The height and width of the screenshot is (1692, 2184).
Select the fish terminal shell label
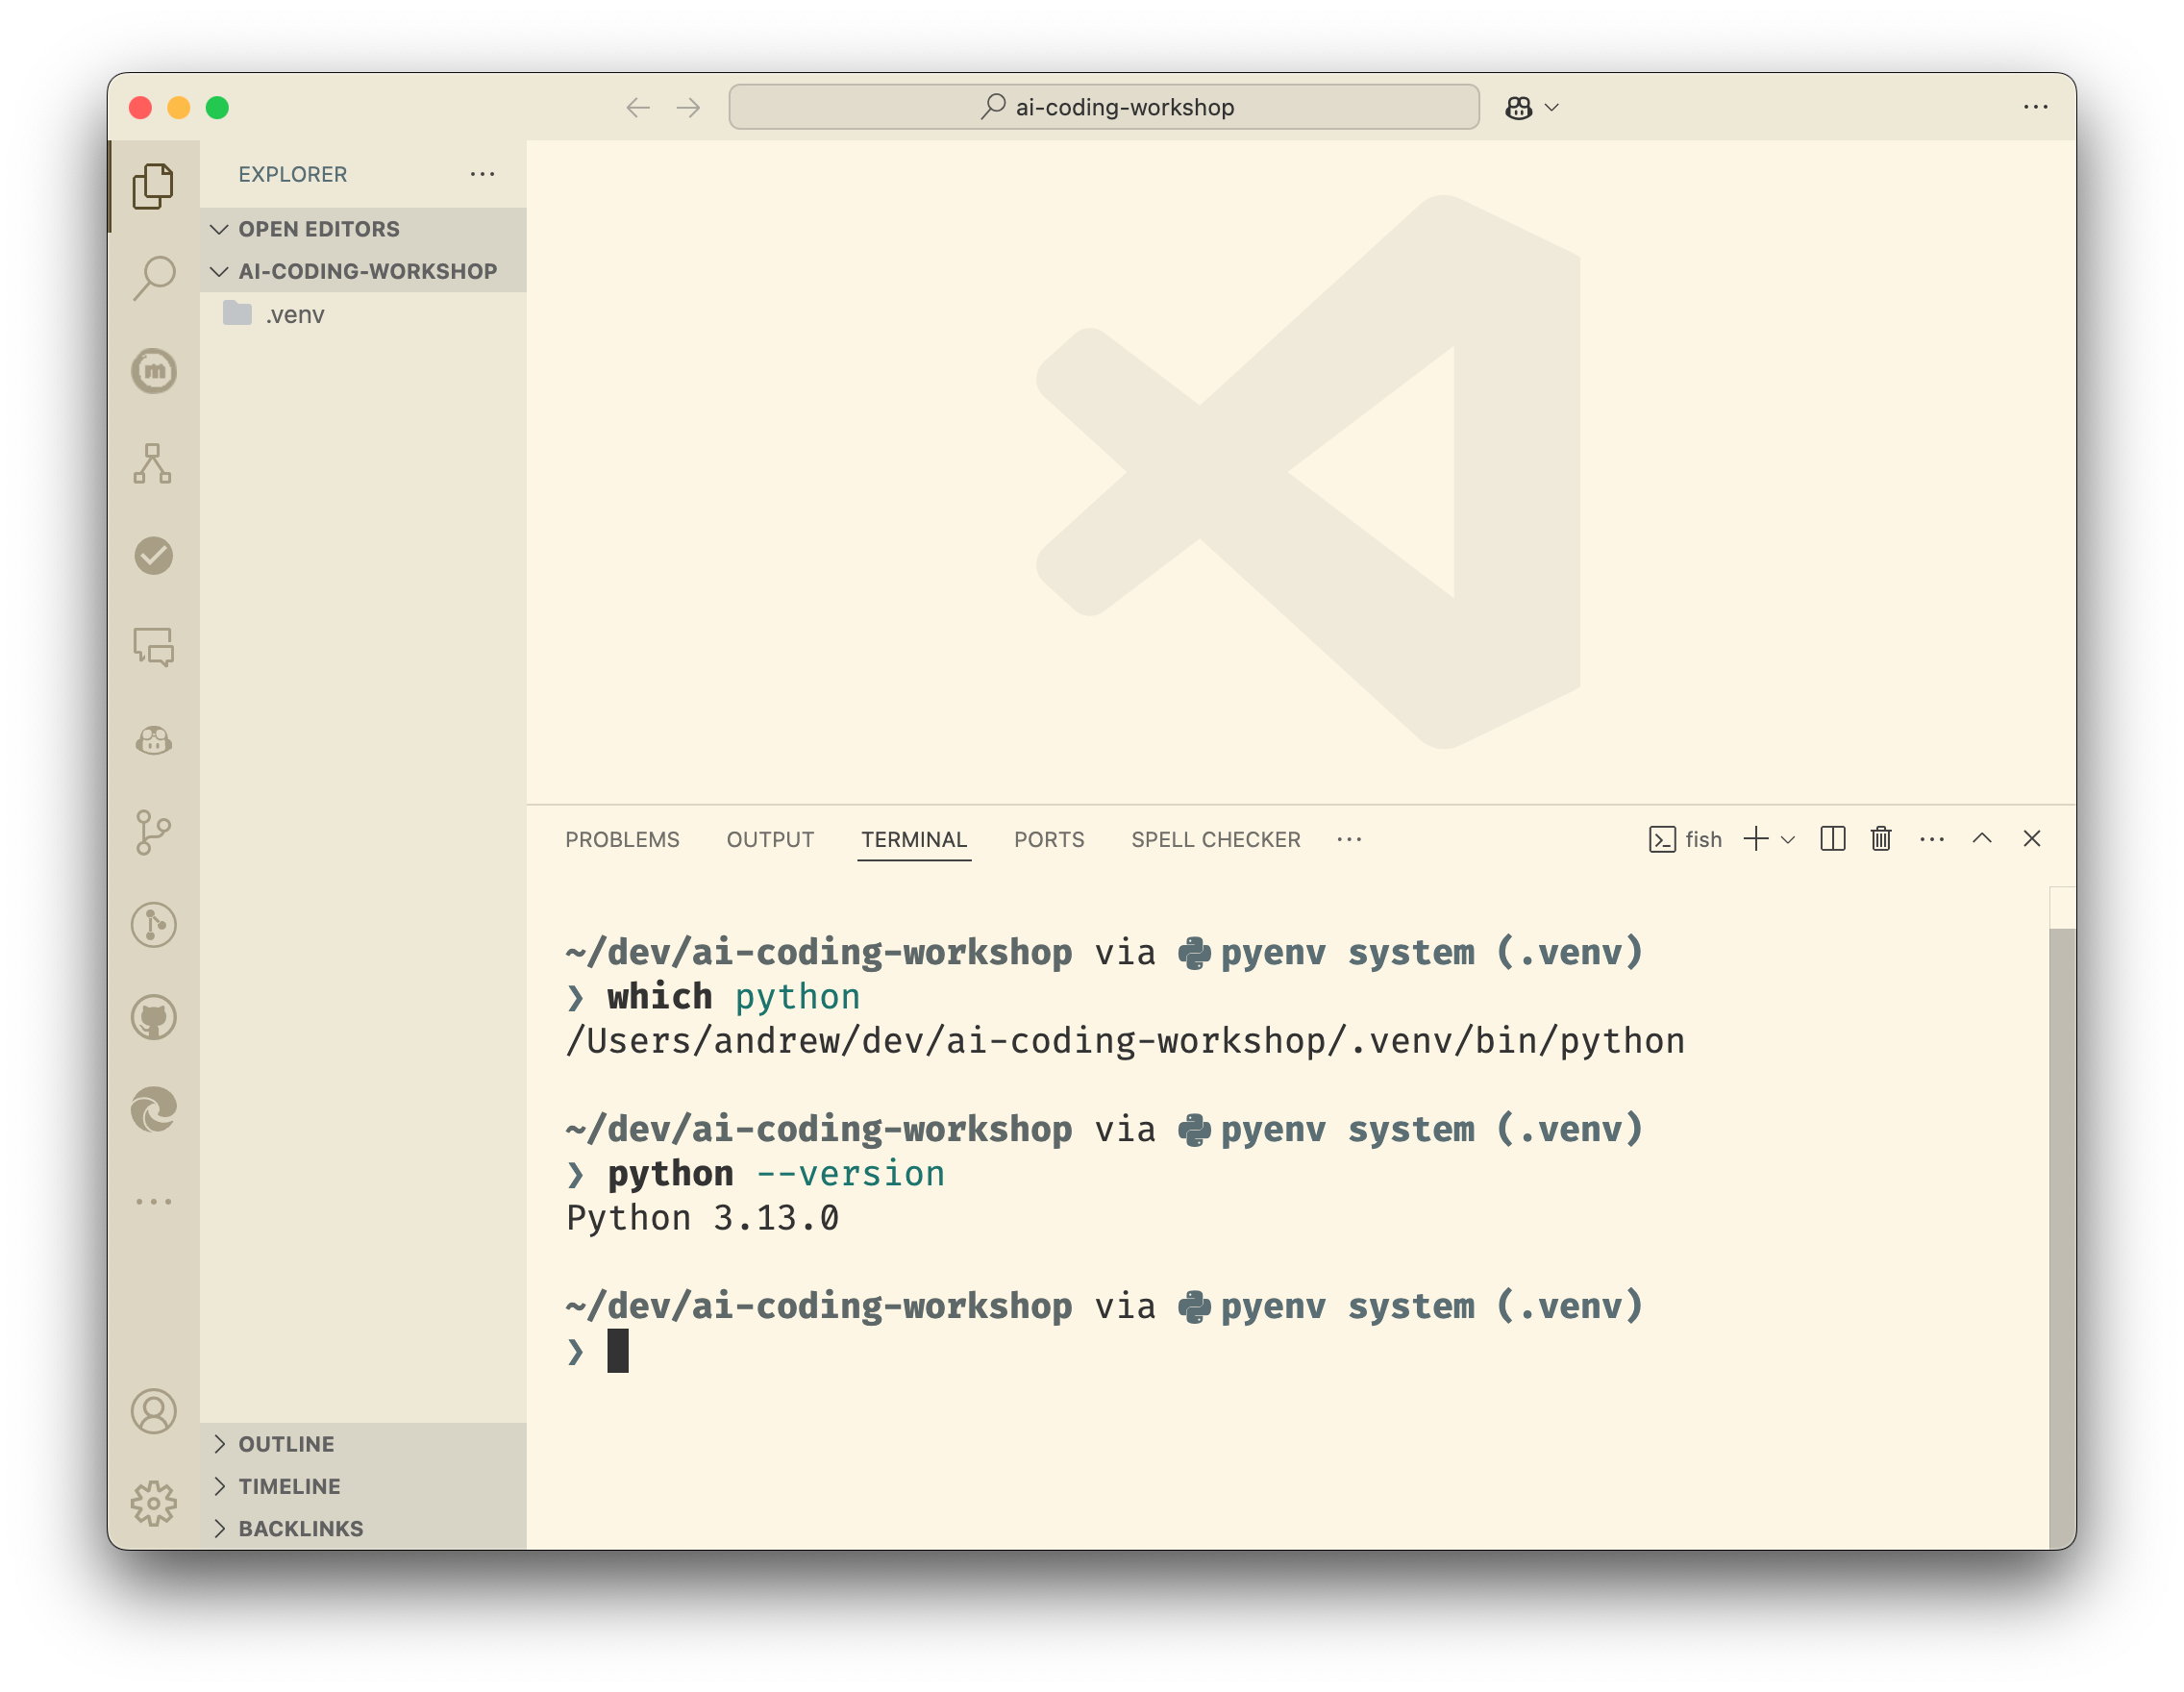(1685, 839)
